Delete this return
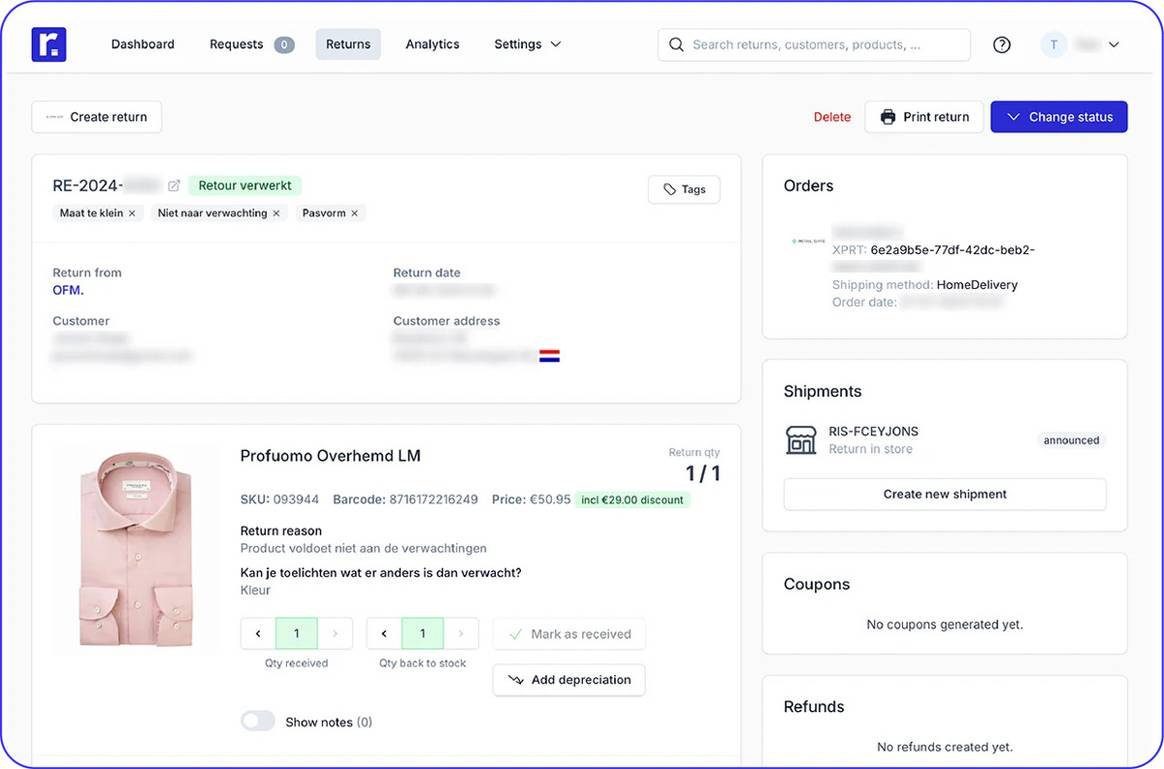 click(832, 117)
